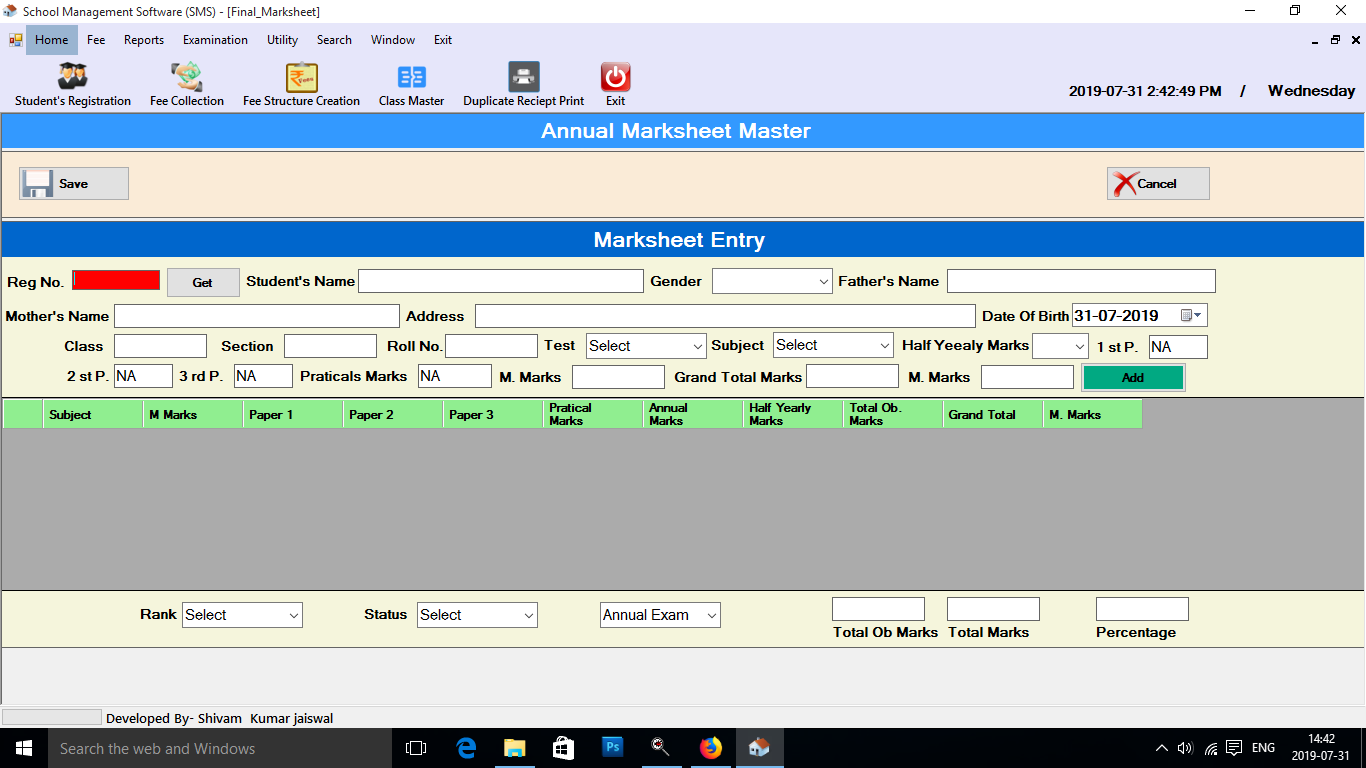Launch Fee Structure Creation from toolbar
Viewport: 1366px width, 768px height.
pyautogui.click(x=301, y=84)
